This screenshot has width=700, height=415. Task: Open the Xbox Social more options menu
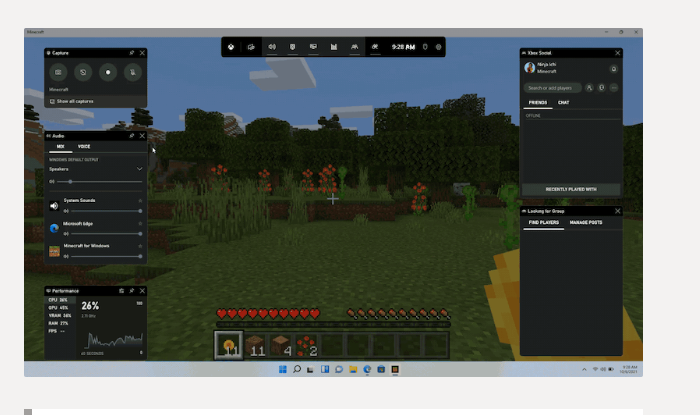(x=614, y=88)
